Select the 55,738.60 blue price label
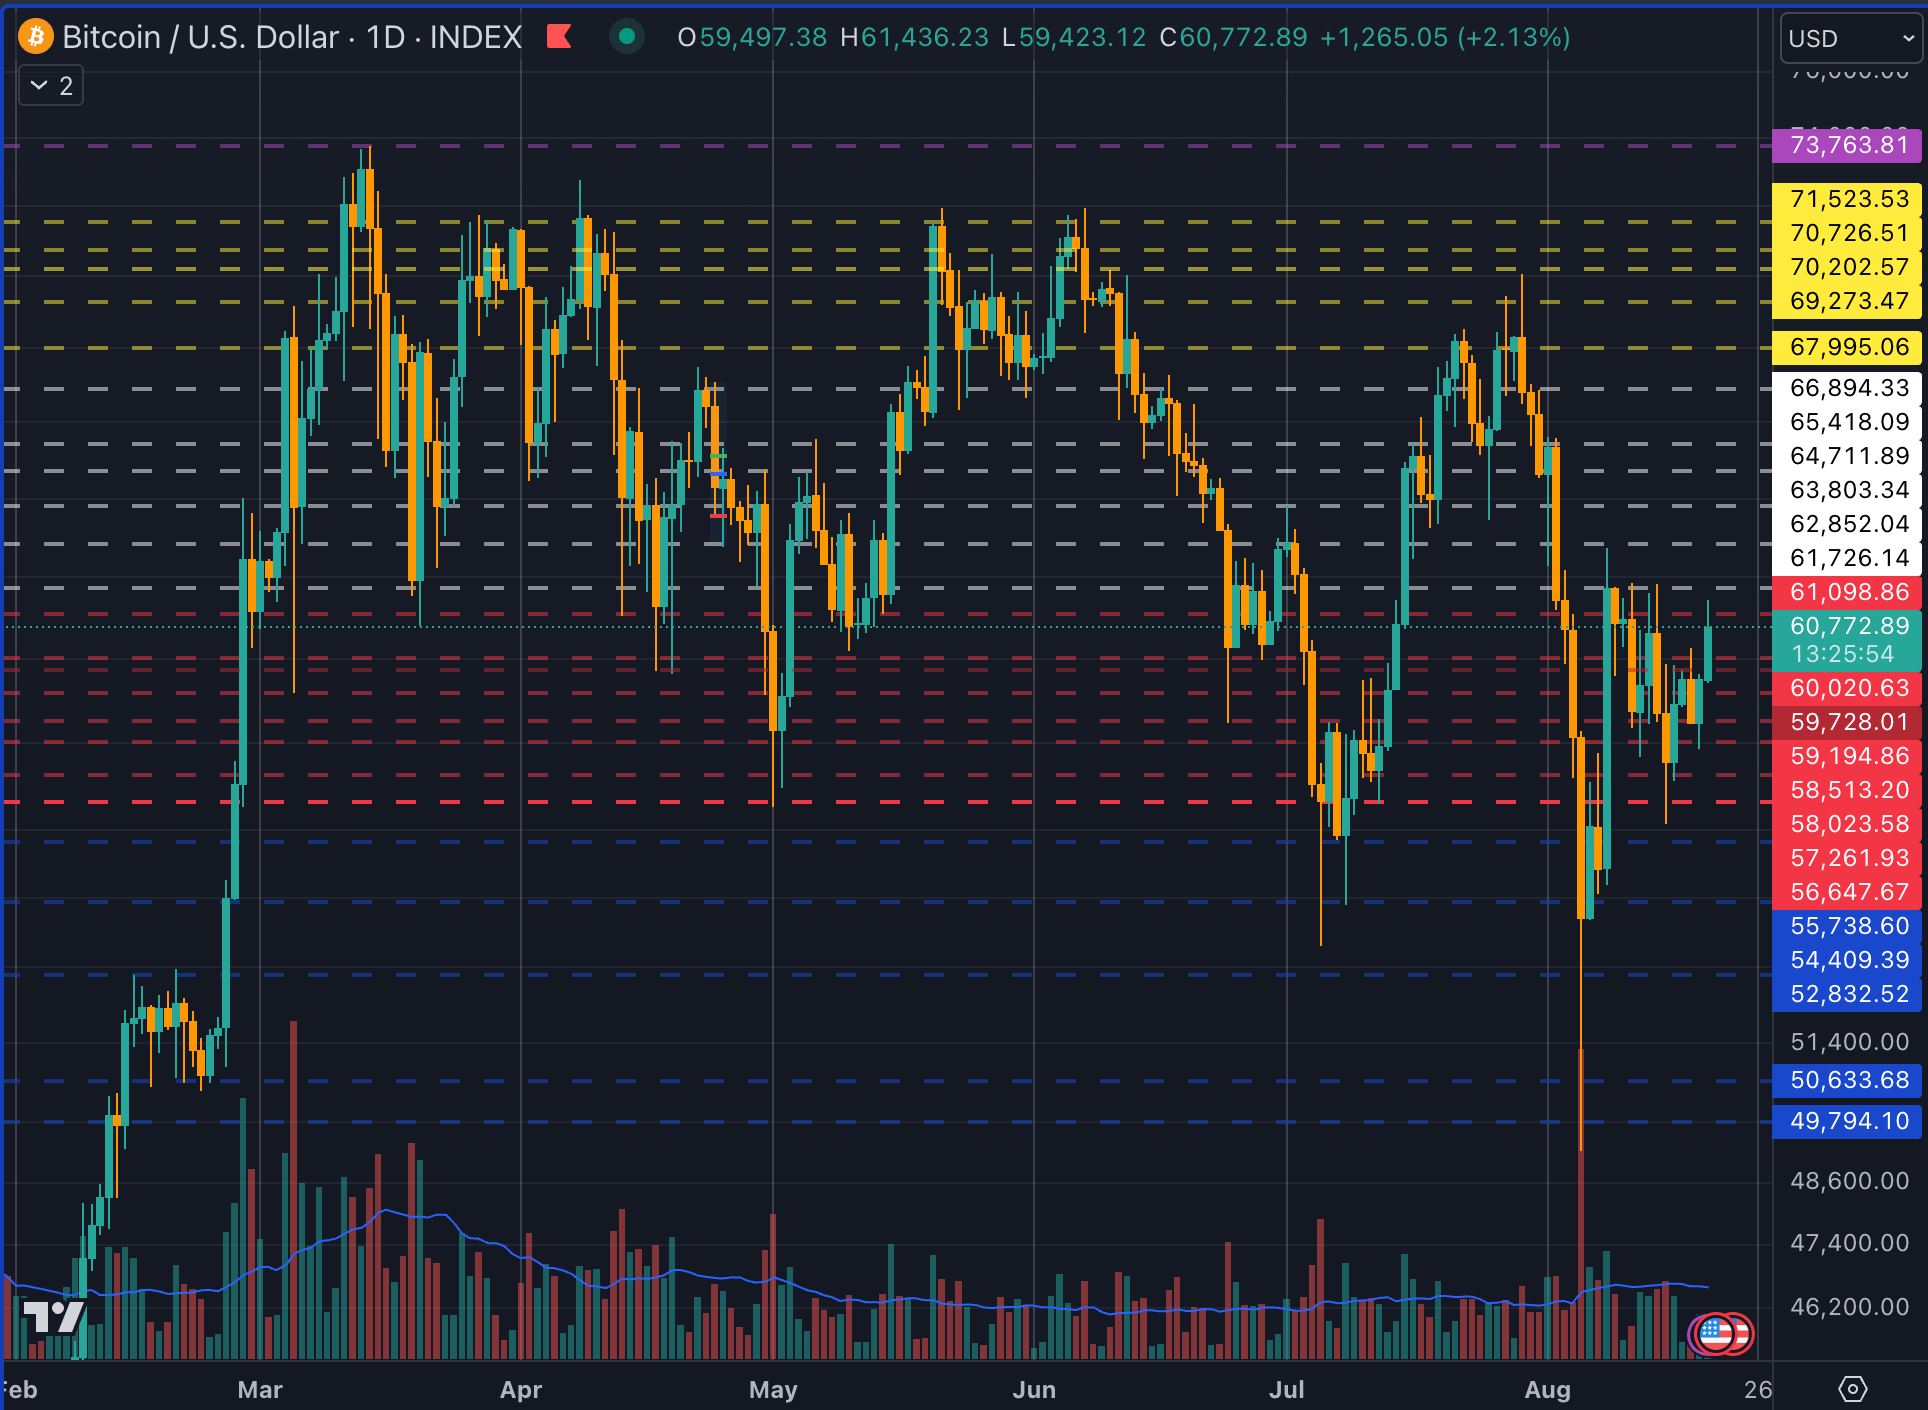 [x=1847, y=926]
